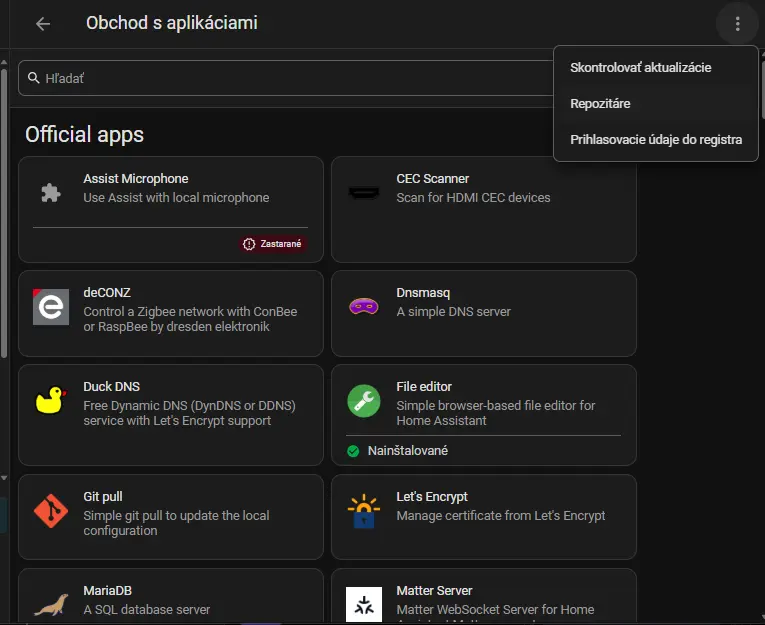
Task: Open the Assist Microphone app card
Action: coord(171,209)
